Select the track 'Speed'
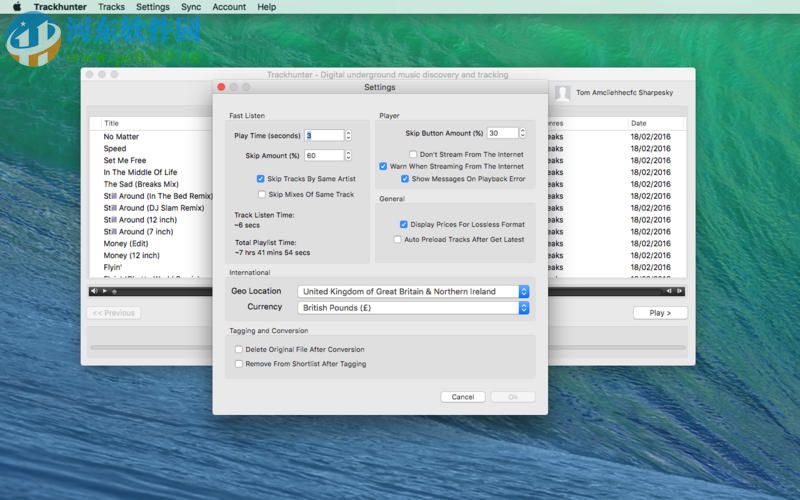Image resolution: width=800 pixels, height=500 pixels. click(115, 148)
